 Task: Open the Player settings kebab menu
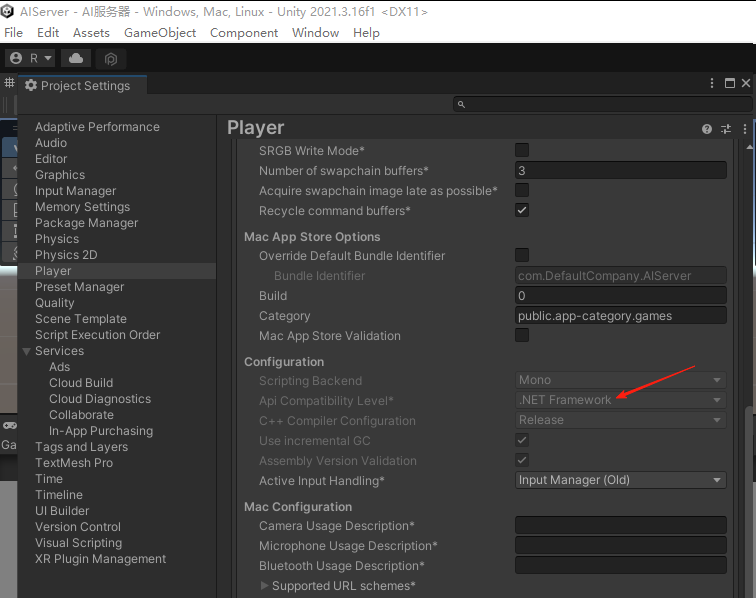point(744,129)
